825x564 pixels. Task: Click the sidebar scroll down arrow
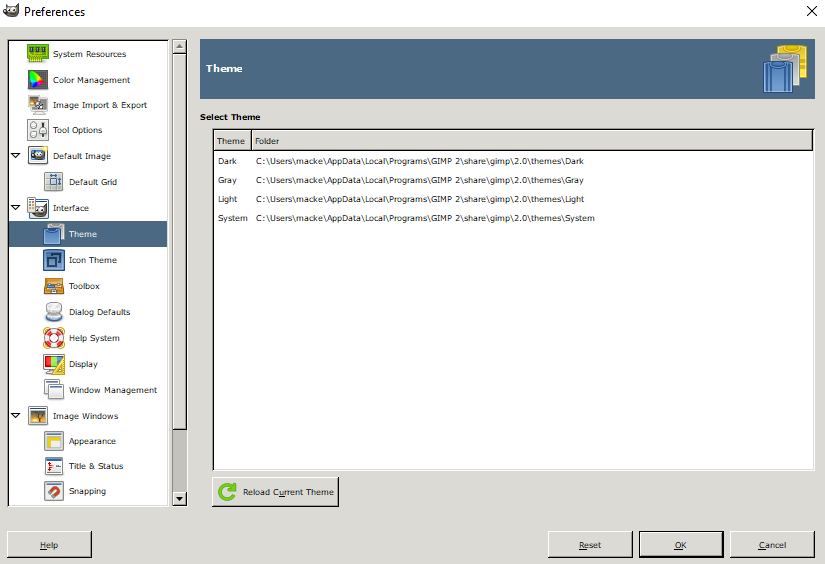click(179, 498)
